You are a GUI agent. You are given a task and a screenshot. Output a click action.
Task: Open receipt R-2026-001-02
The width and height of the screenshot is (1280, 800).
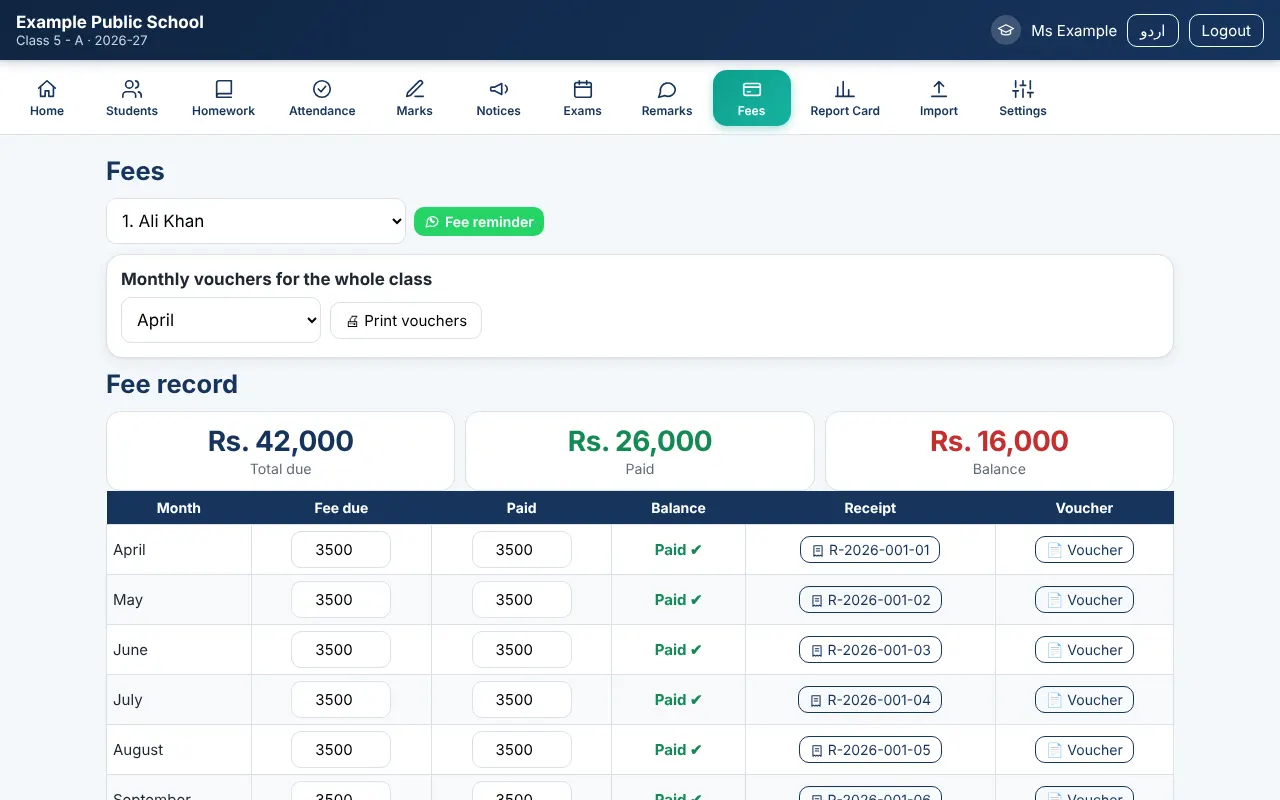click(x=870, y=600)
